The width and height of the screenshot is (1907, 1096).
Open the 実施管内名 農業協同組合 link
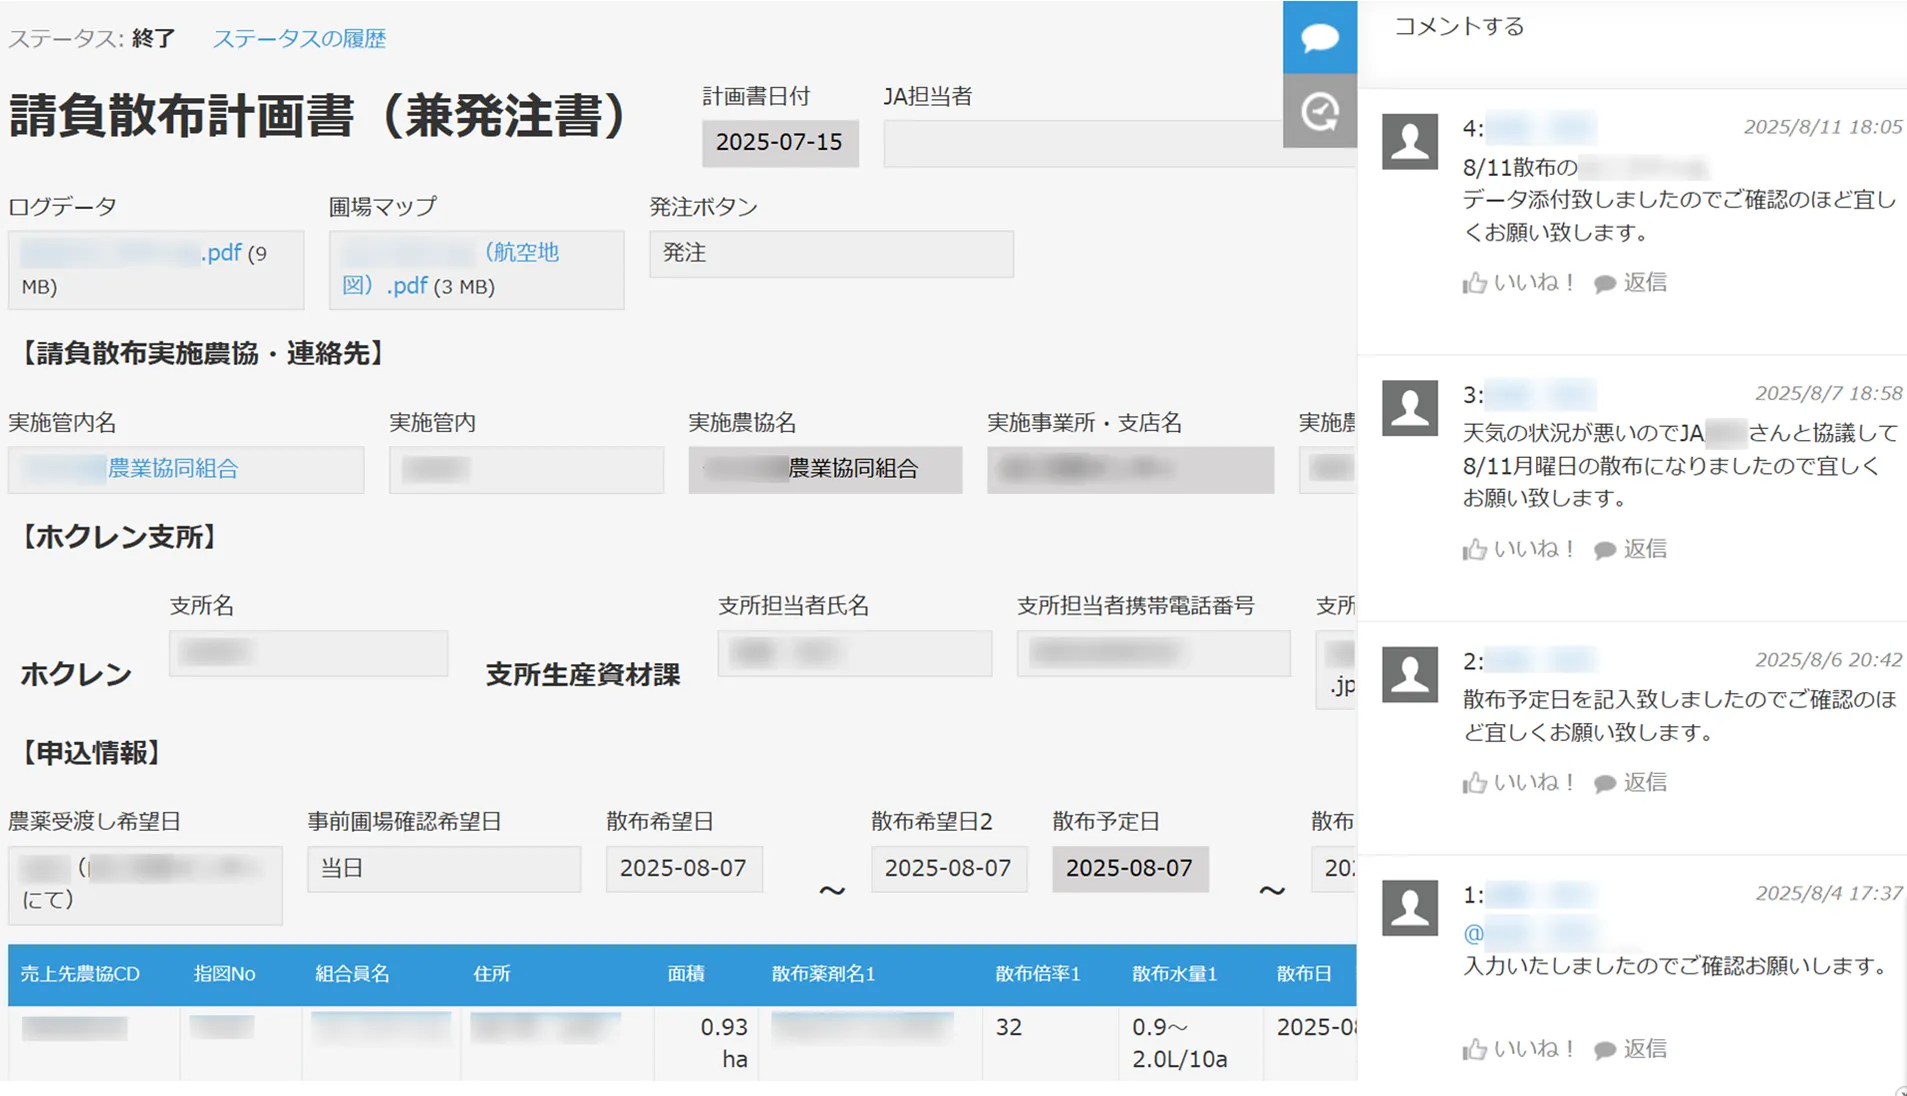(x=172, y=469)
